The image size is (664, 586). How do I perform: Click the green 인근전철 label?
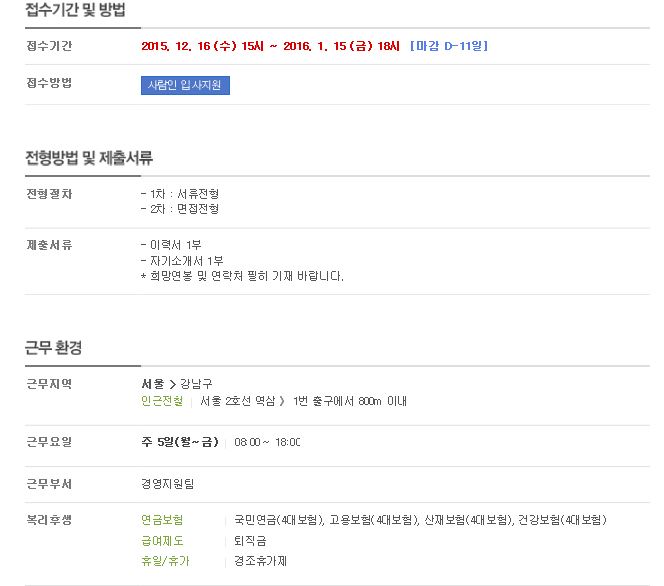(x=162, y=401)
